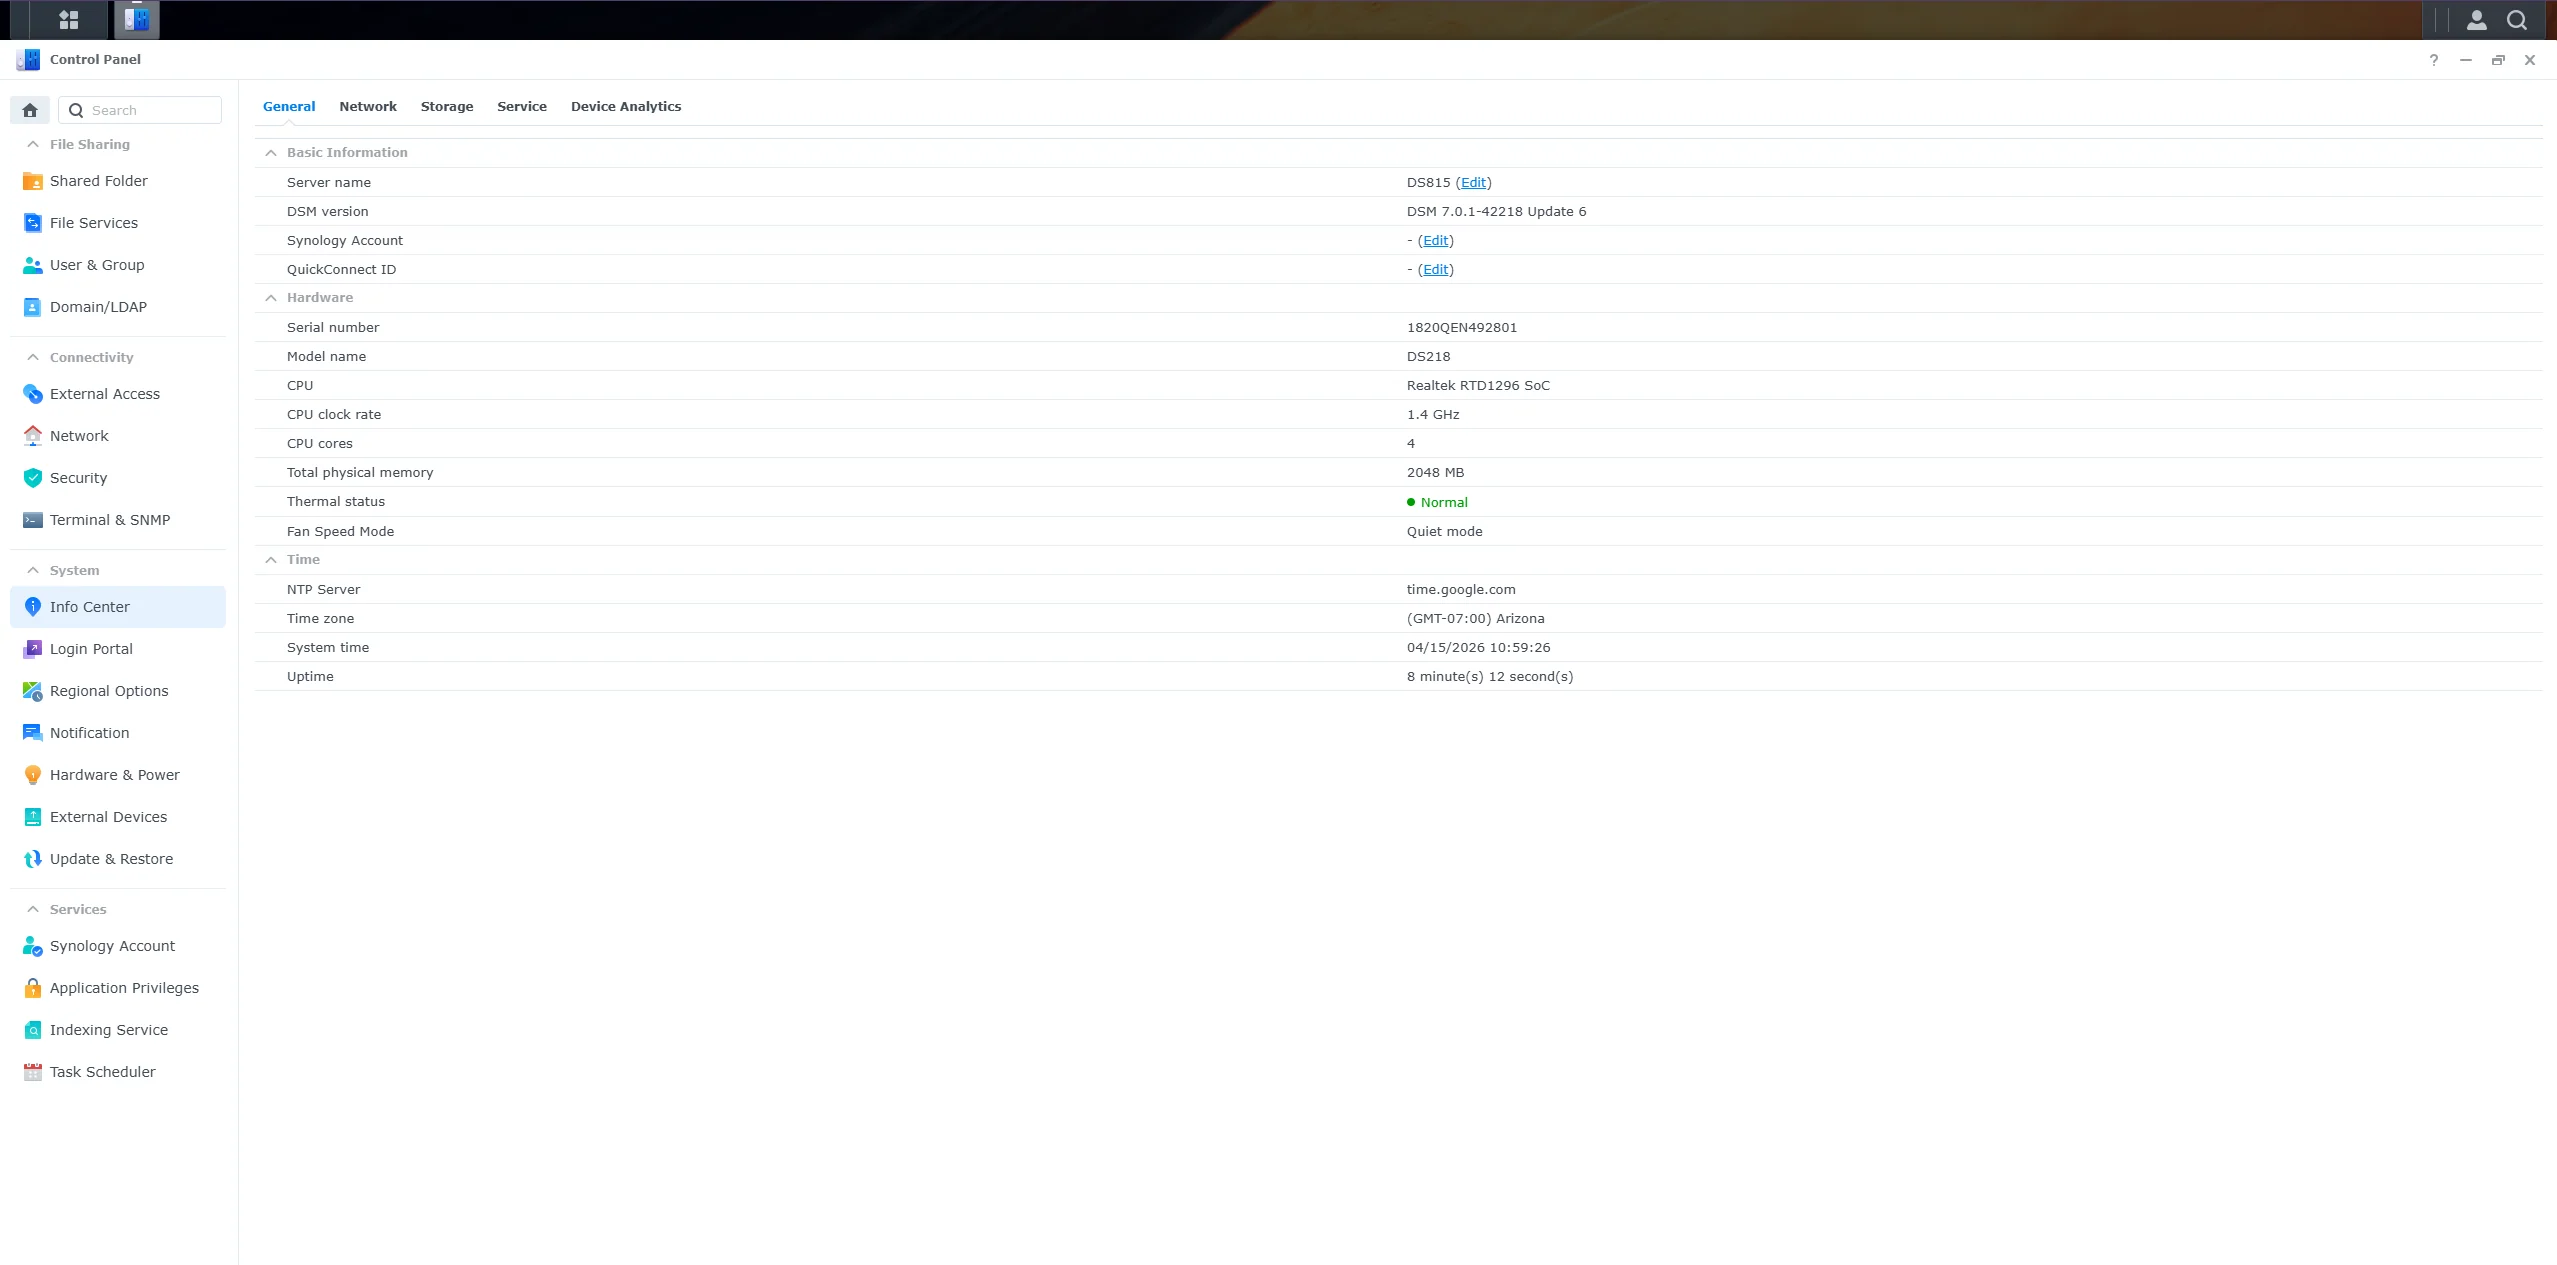
Task: Open Shared Folder icon
Action: (32, 181)
